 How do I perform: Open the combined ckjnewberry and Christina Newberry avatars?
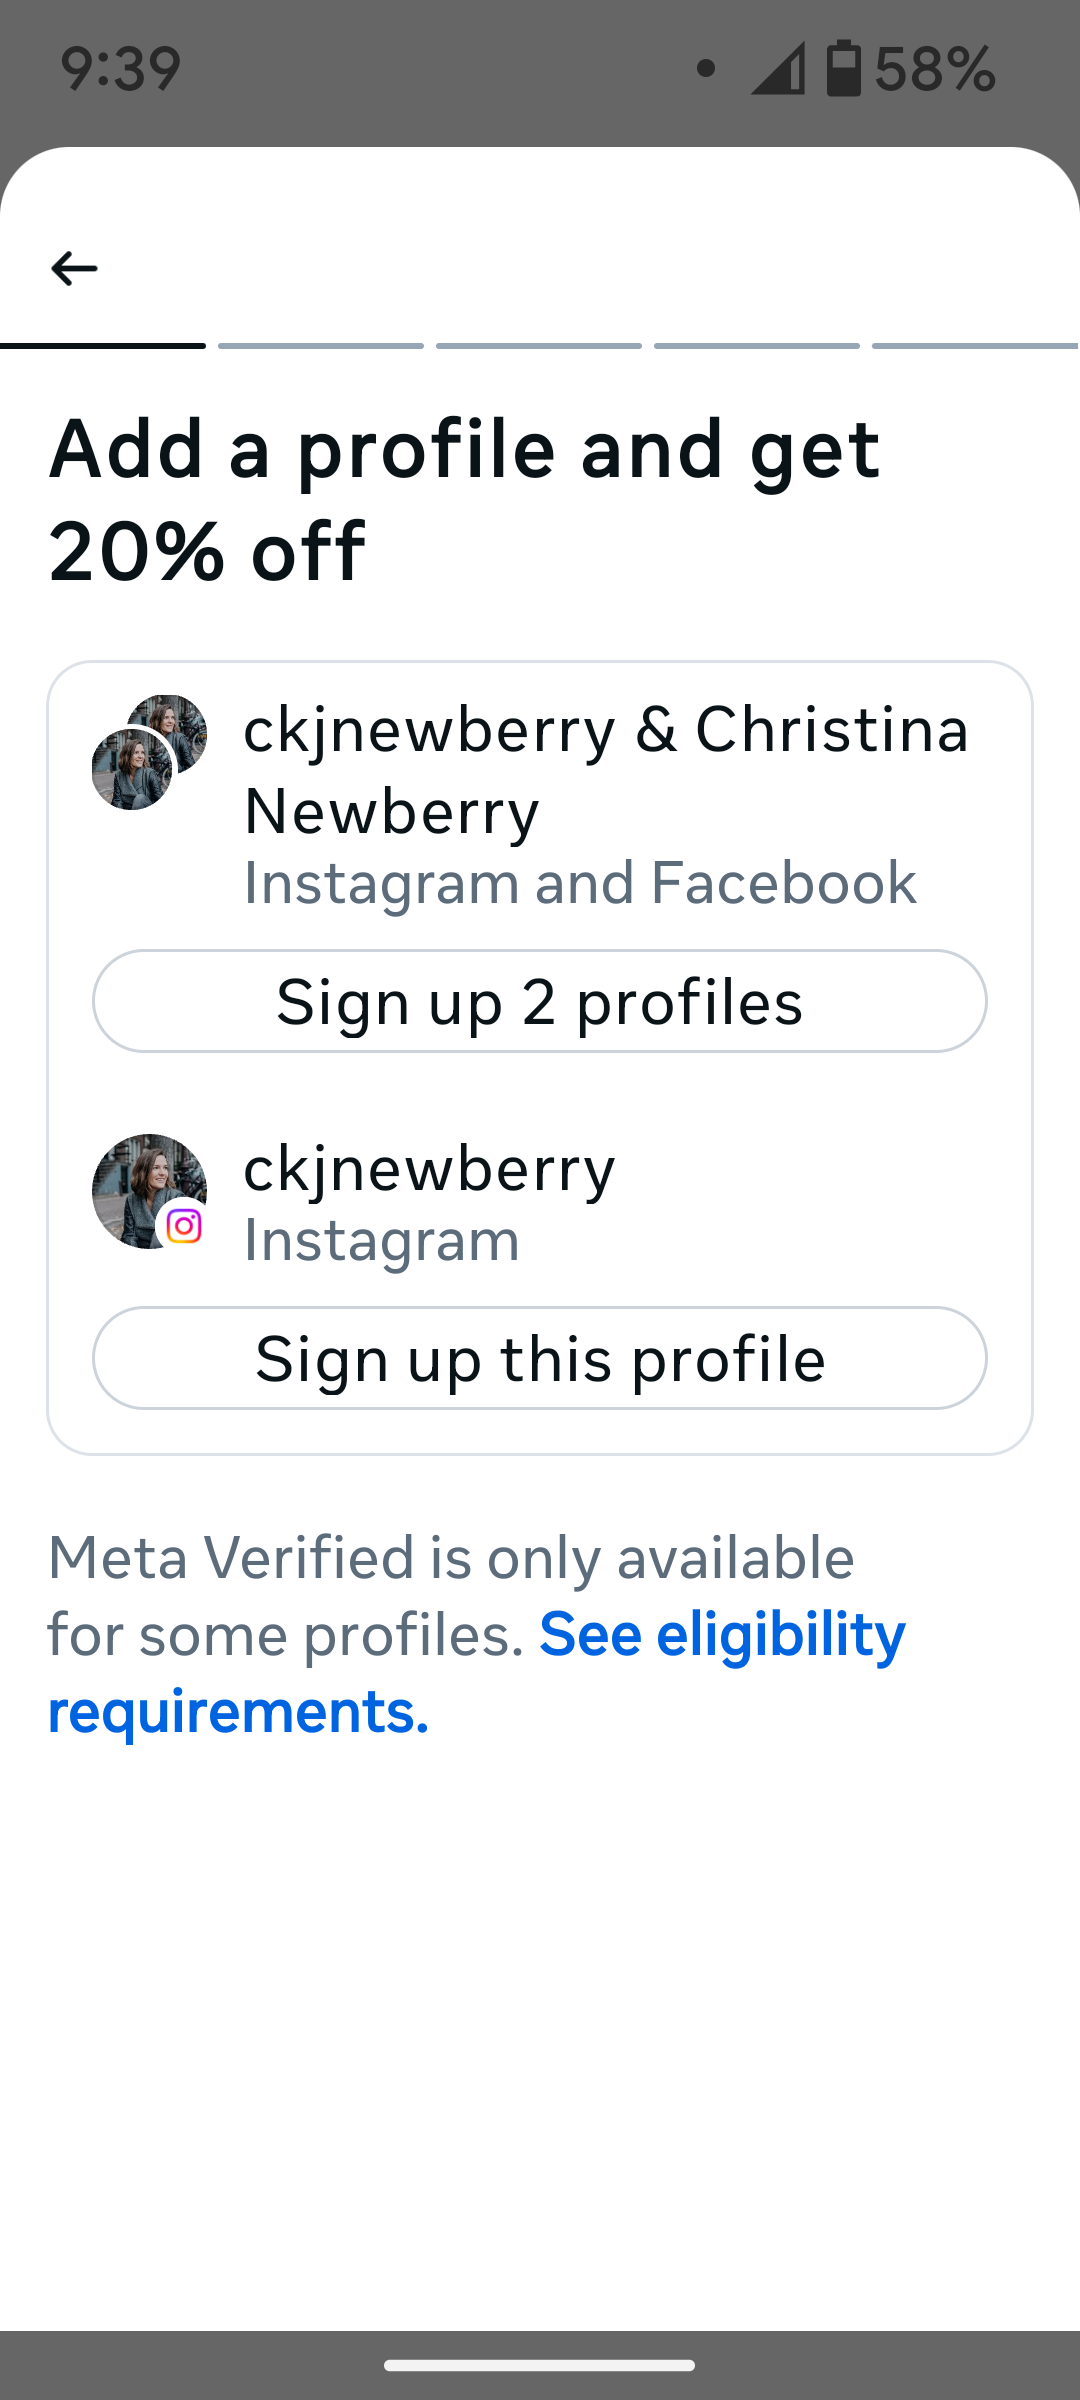[x=150, y=755]
